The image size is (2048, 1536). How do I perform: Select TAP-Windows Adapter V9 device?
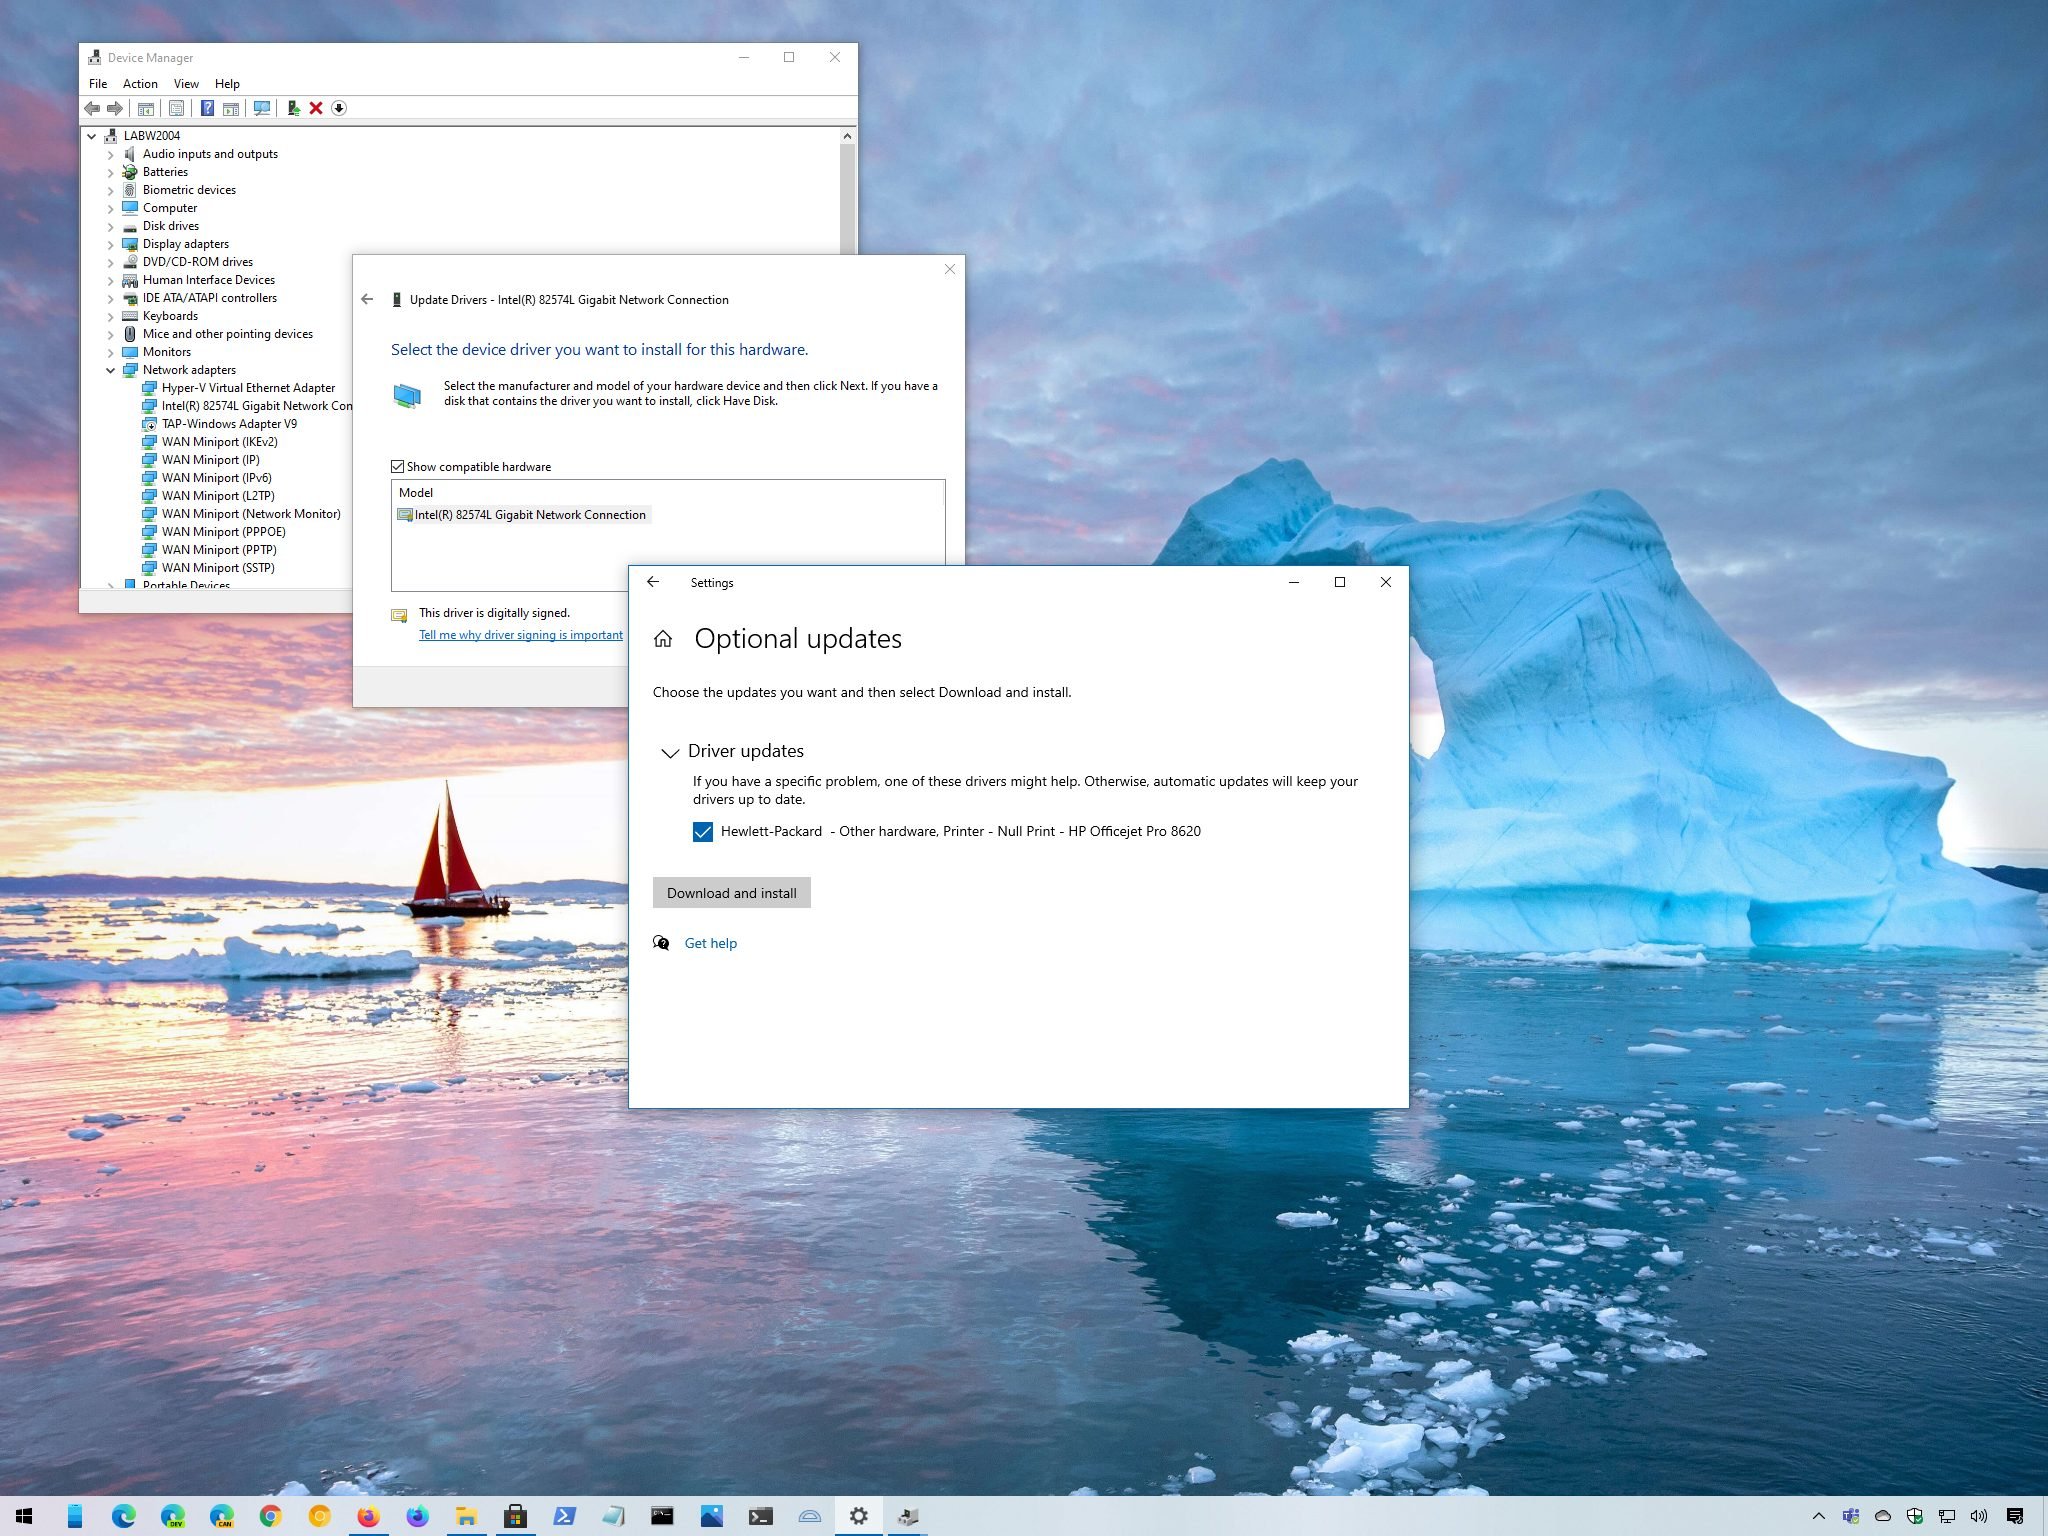click(x=229, y=424)
